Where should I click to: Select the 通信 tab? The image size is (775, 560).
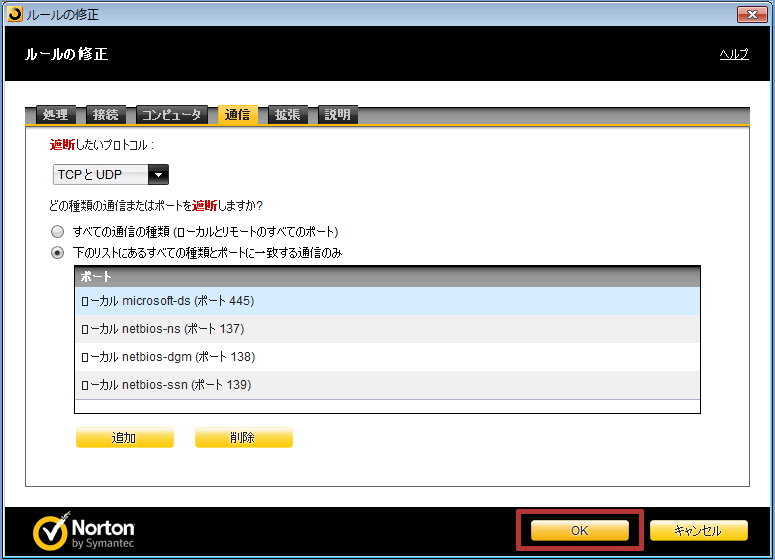tap(238, 115)
